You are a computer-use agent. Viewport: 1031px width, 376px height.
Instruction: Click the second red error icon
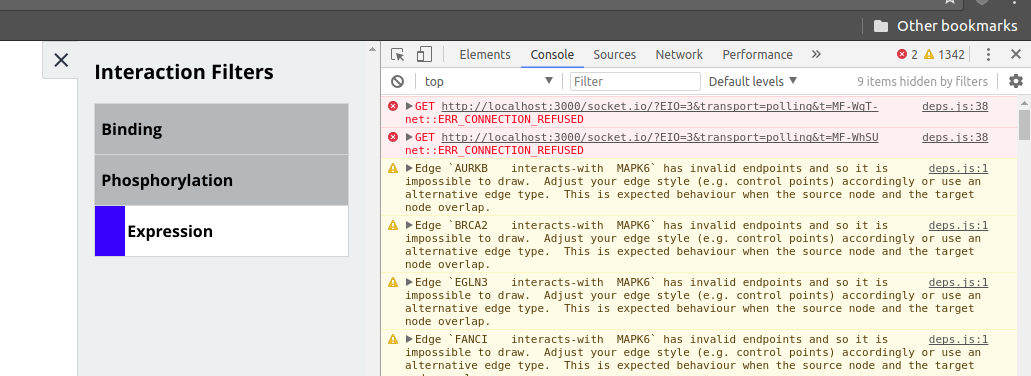[393, 137]
